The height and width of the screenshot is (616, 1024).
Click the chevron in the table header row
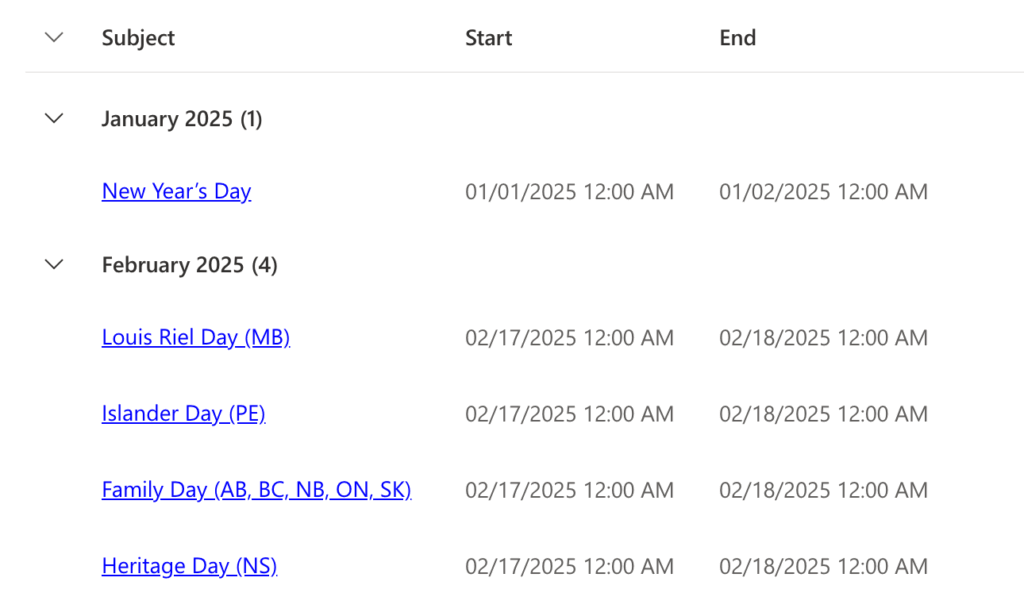point(53,37)
